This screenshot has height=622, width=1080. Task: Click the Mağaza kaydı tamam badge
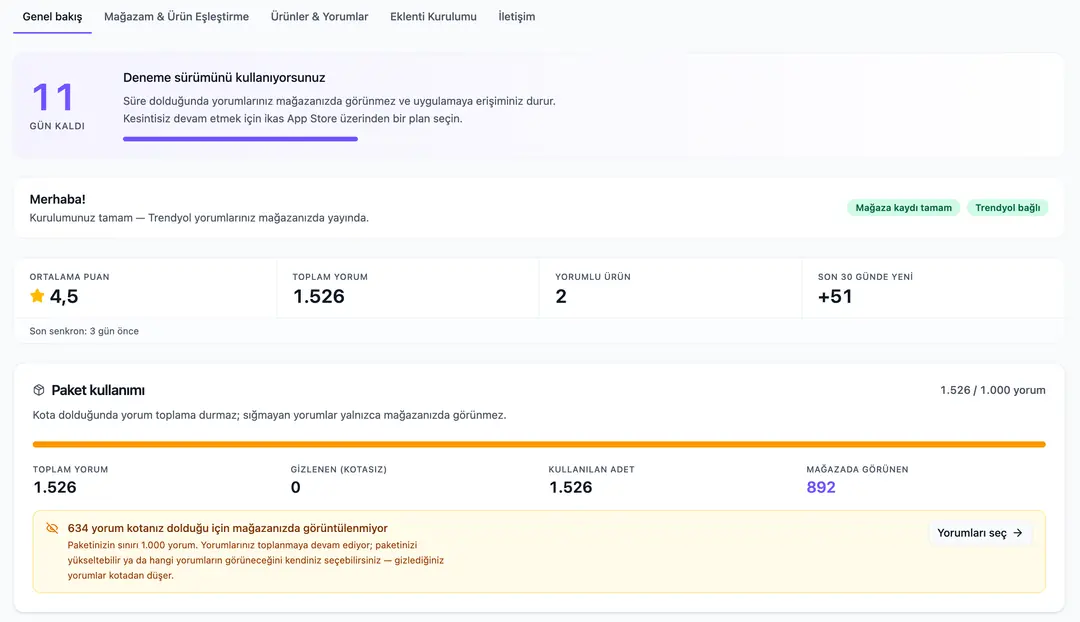pyautogui.click(x=903, y=207)
